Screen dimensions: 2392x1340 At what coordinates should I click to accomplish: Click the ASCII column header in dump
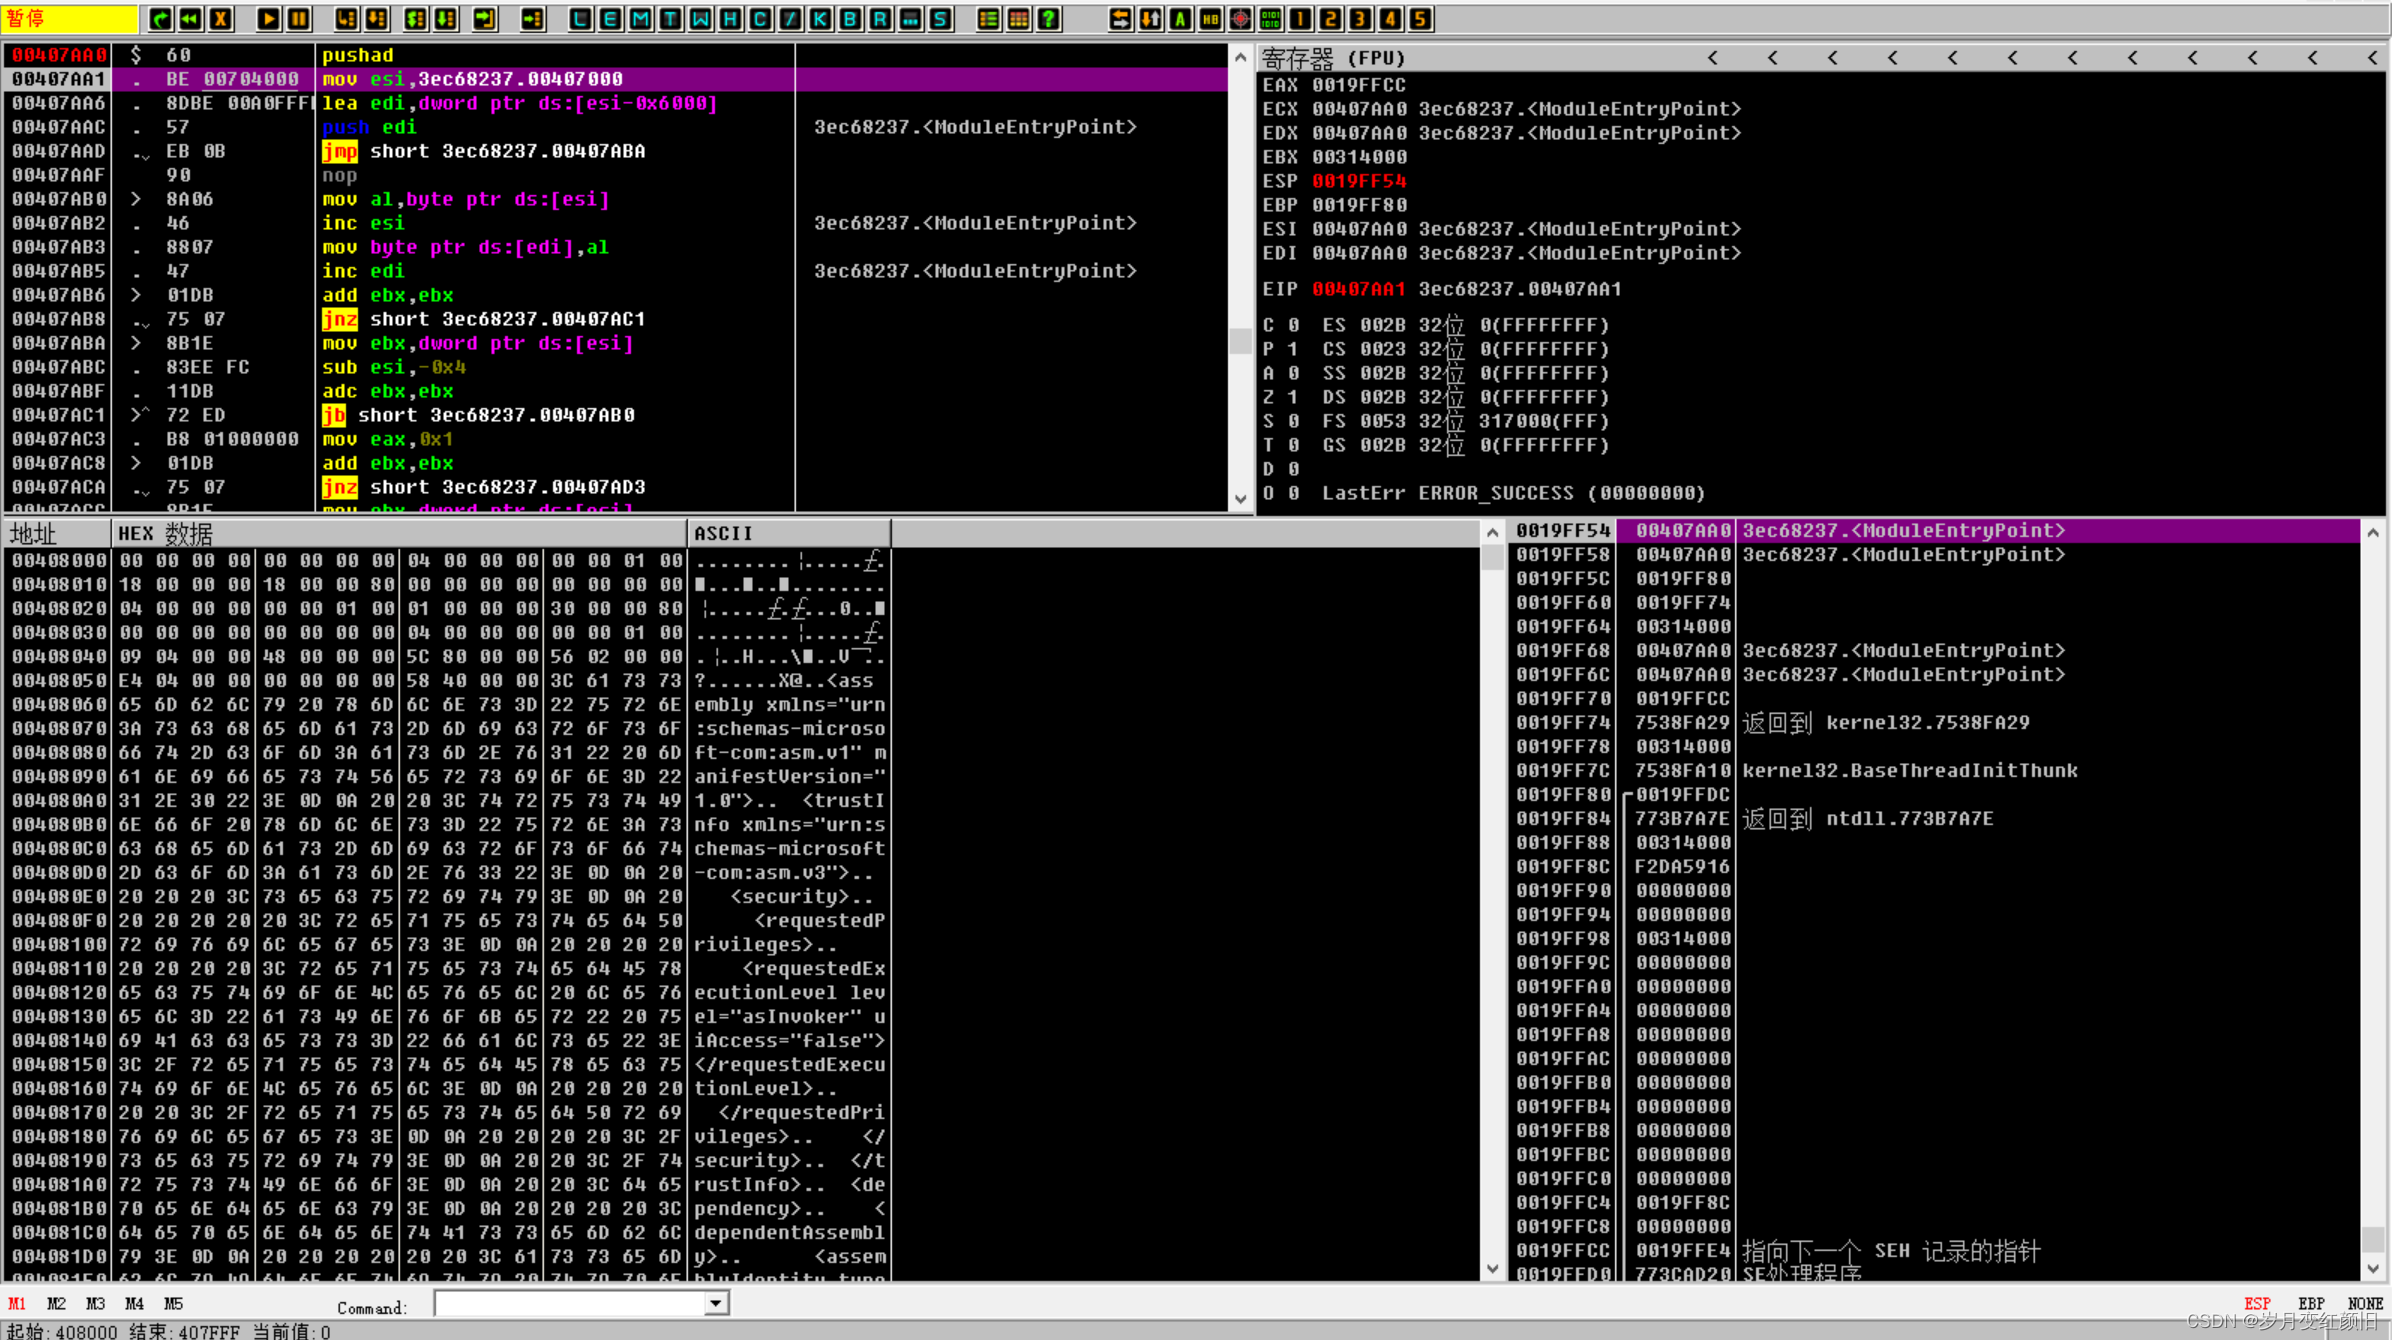click(x=789, y=534)
